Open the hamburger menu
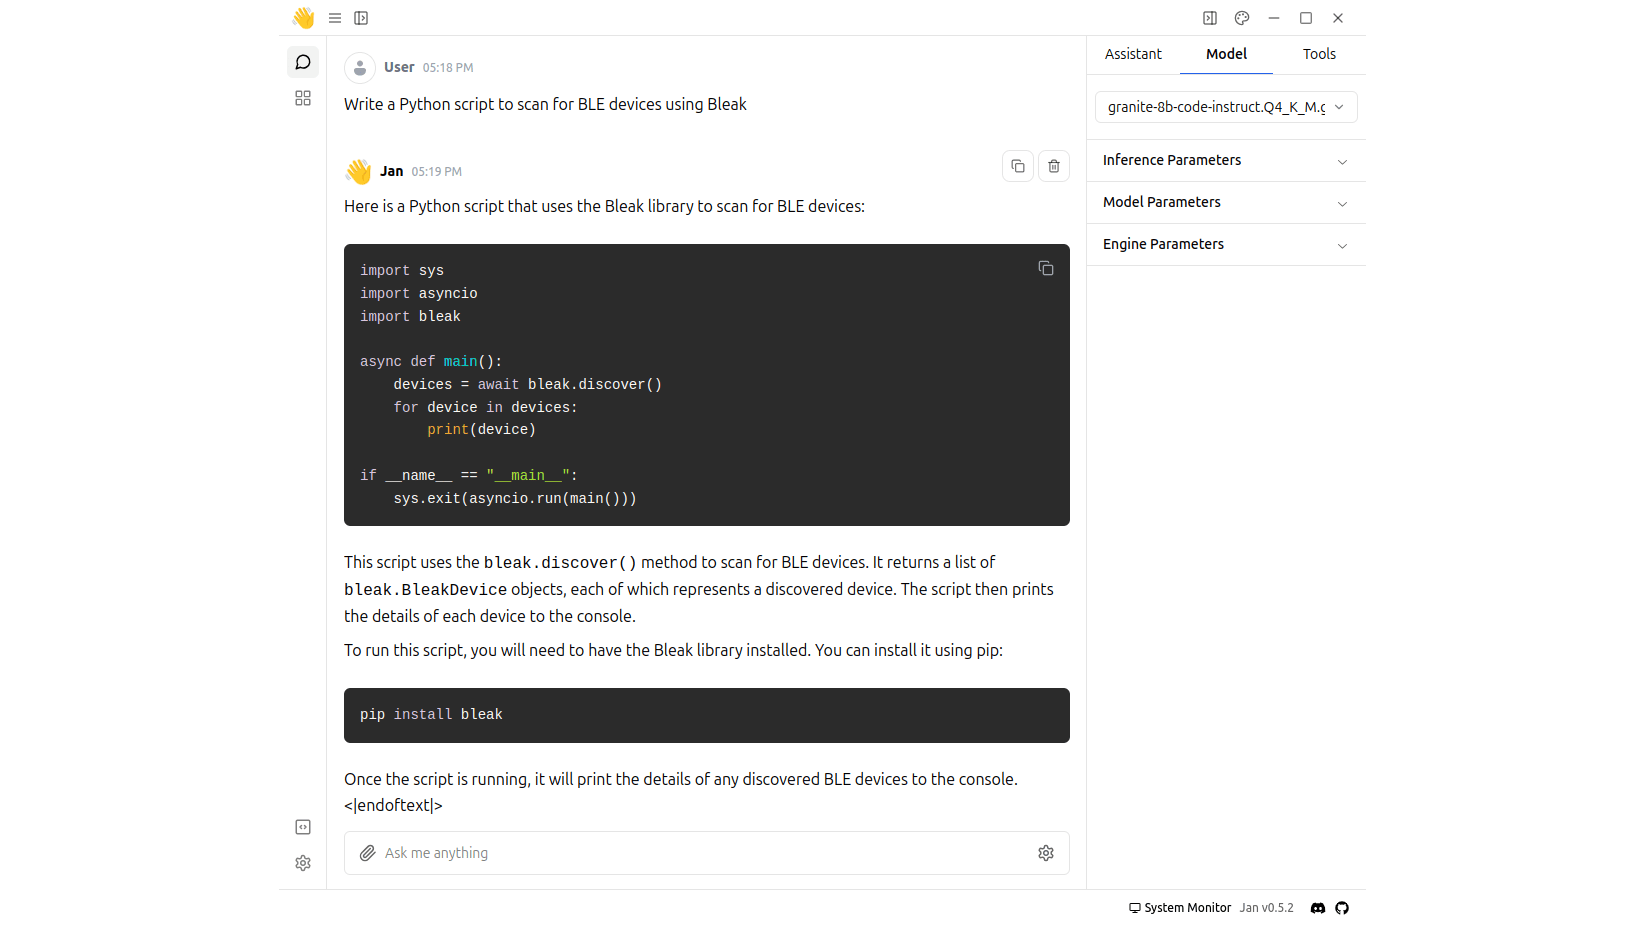This screenshot has height=925, width=1644. coord(335,18)
